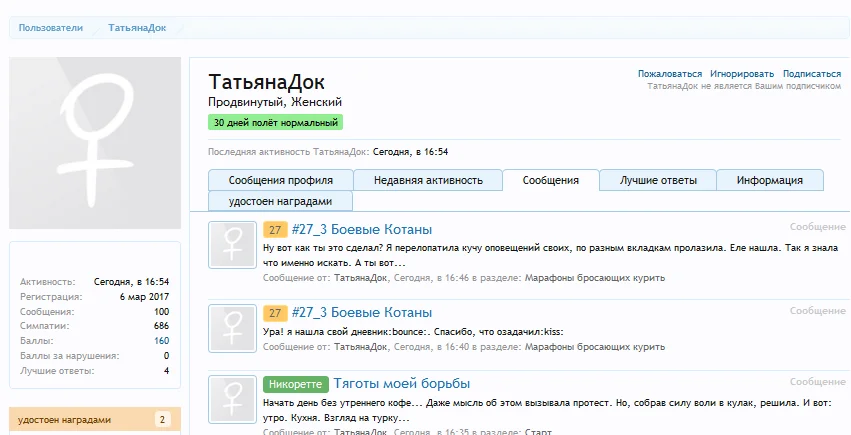851x435 pixels.
Task: Select the Сообщения tab
Action: [550, 180]
